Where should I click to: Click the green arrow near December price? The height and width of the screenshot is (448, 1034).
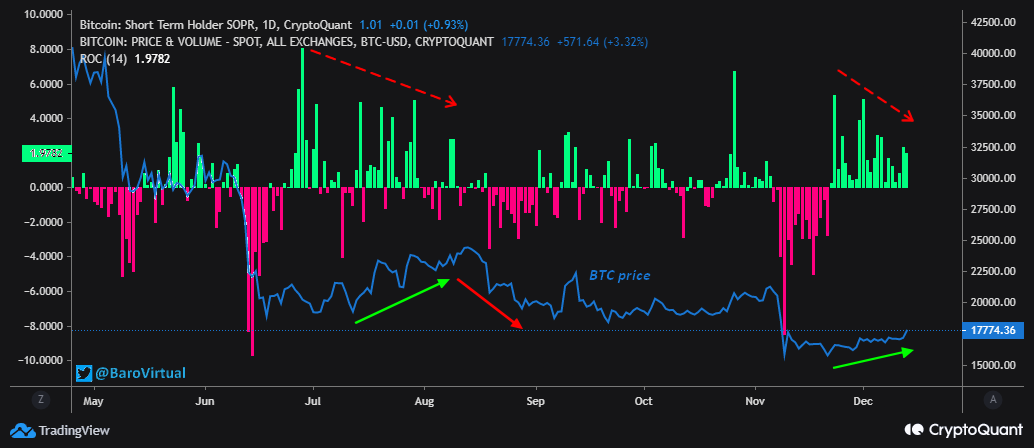click(x=873, y=358)
